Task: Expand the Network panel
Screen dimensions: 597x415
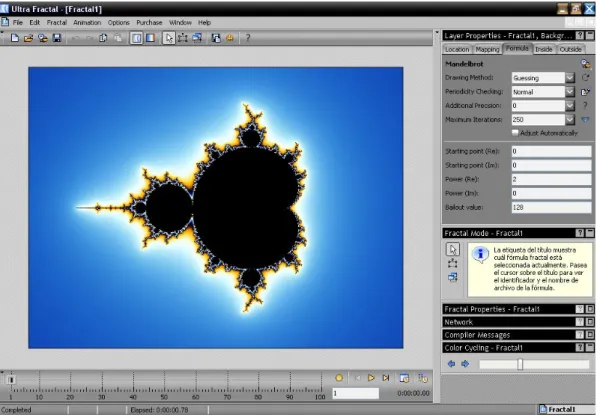Action: point(590,322)
